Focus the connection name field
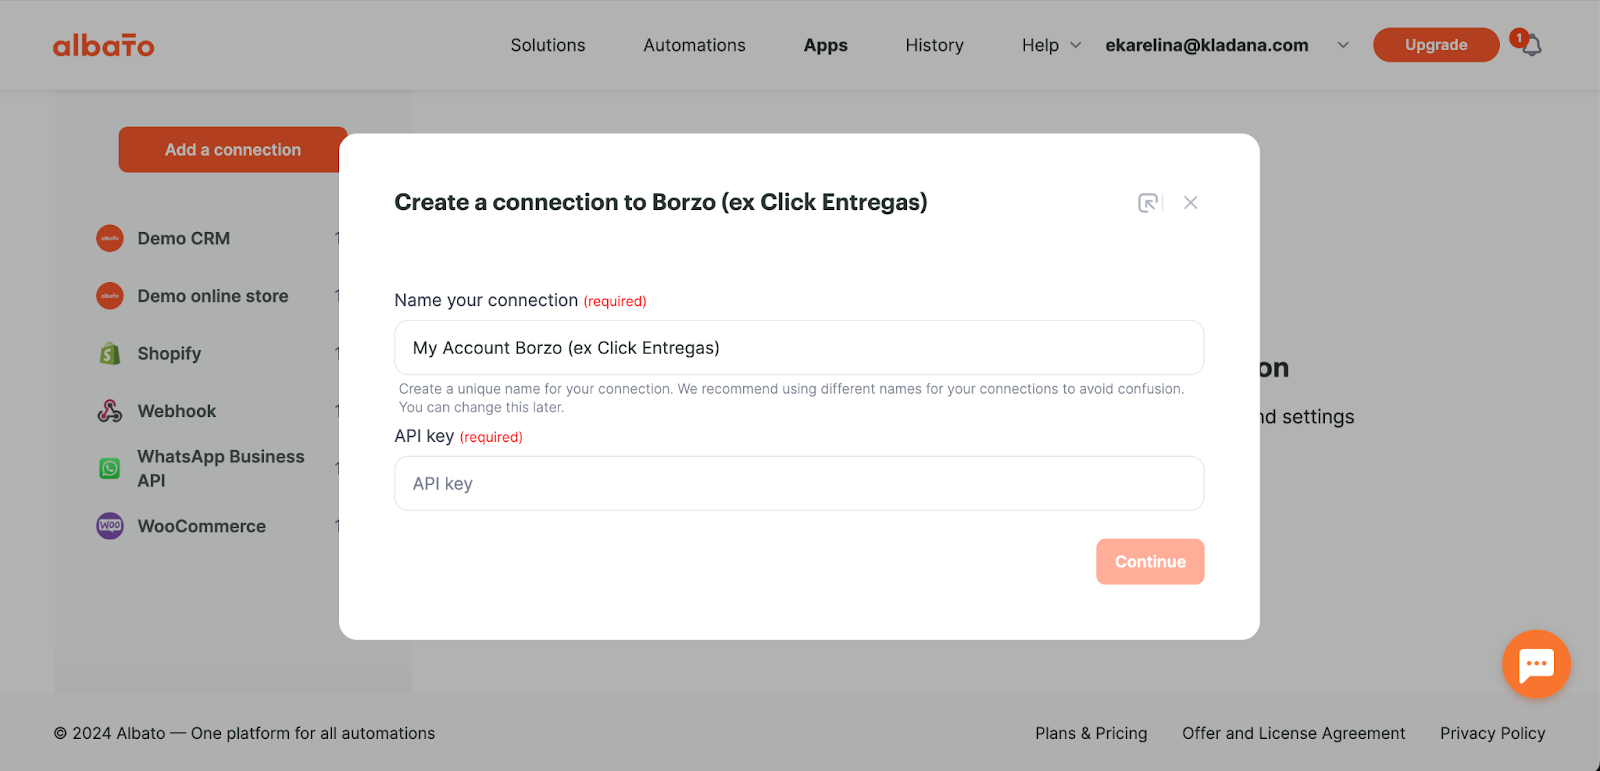Screen dimensions: 1600x771 799,348
